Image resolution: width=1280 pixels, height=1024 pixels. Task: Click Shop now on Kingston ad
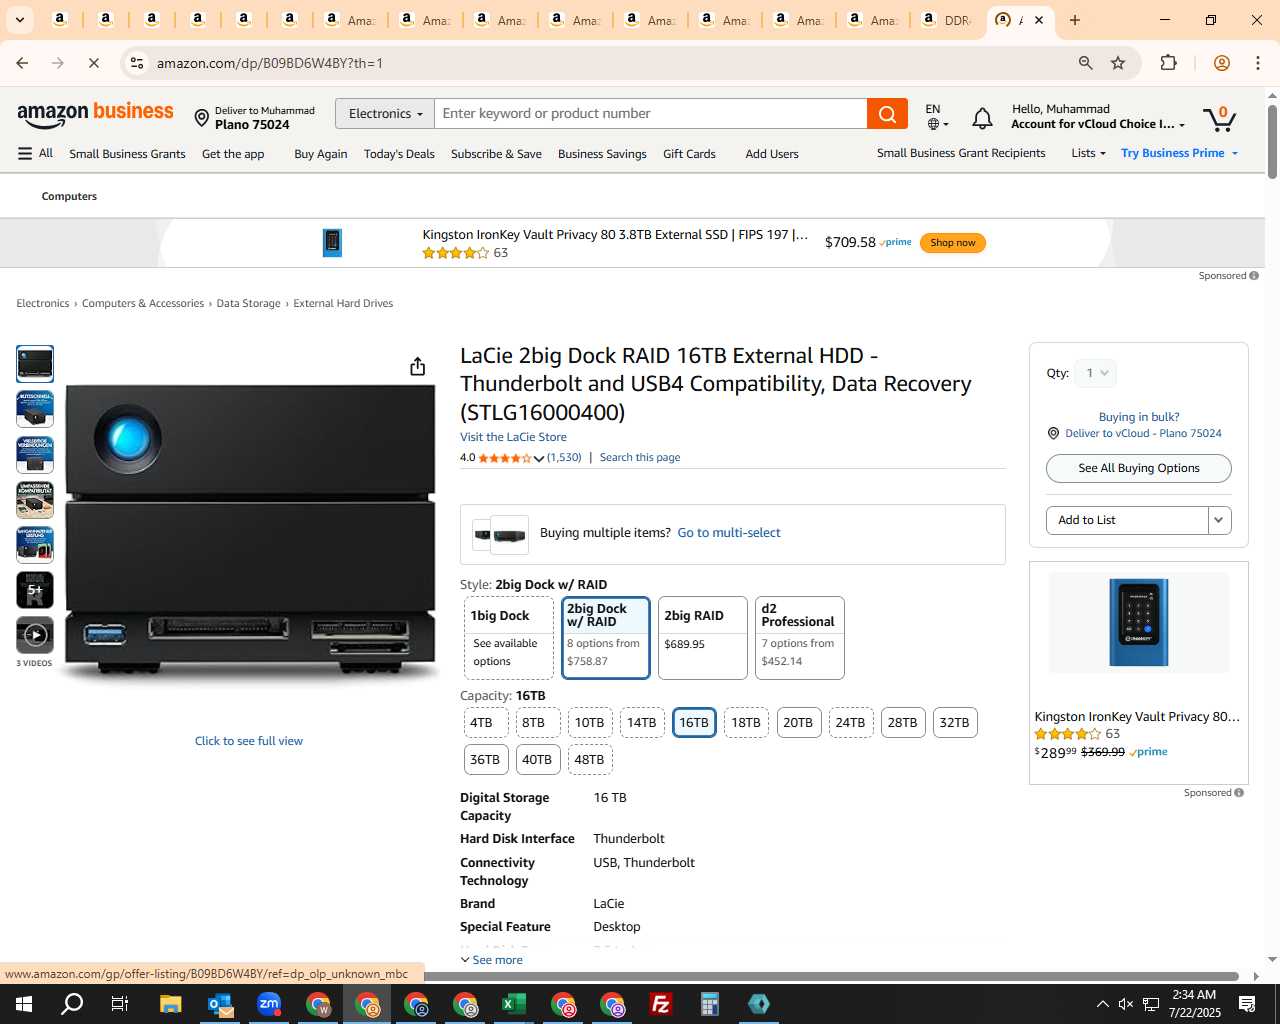pos(952,243)
